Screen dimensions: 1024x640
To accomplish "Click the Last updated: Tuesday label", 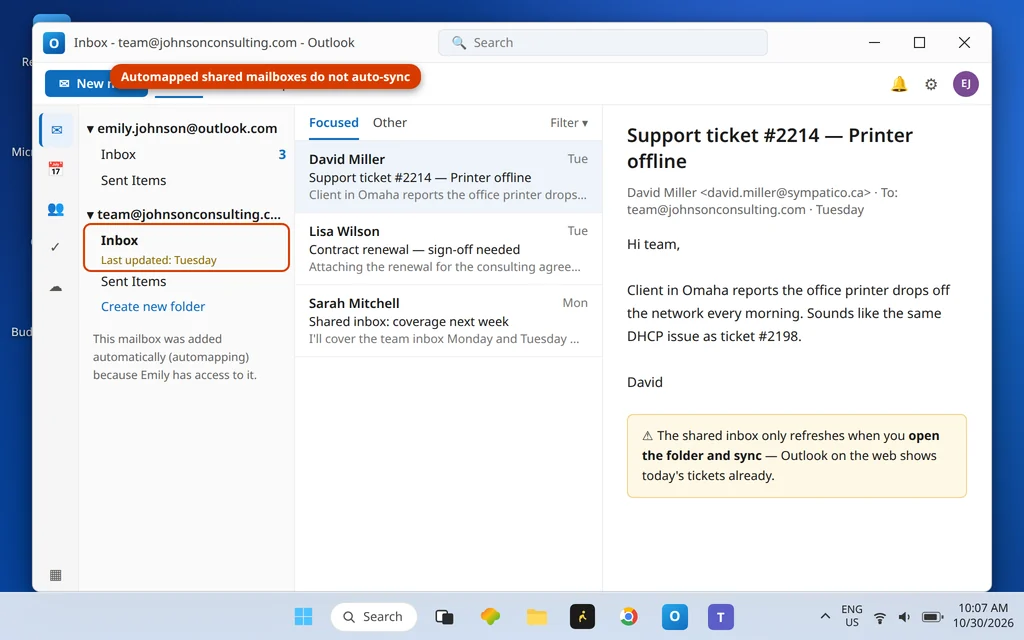I will [159, 260].
